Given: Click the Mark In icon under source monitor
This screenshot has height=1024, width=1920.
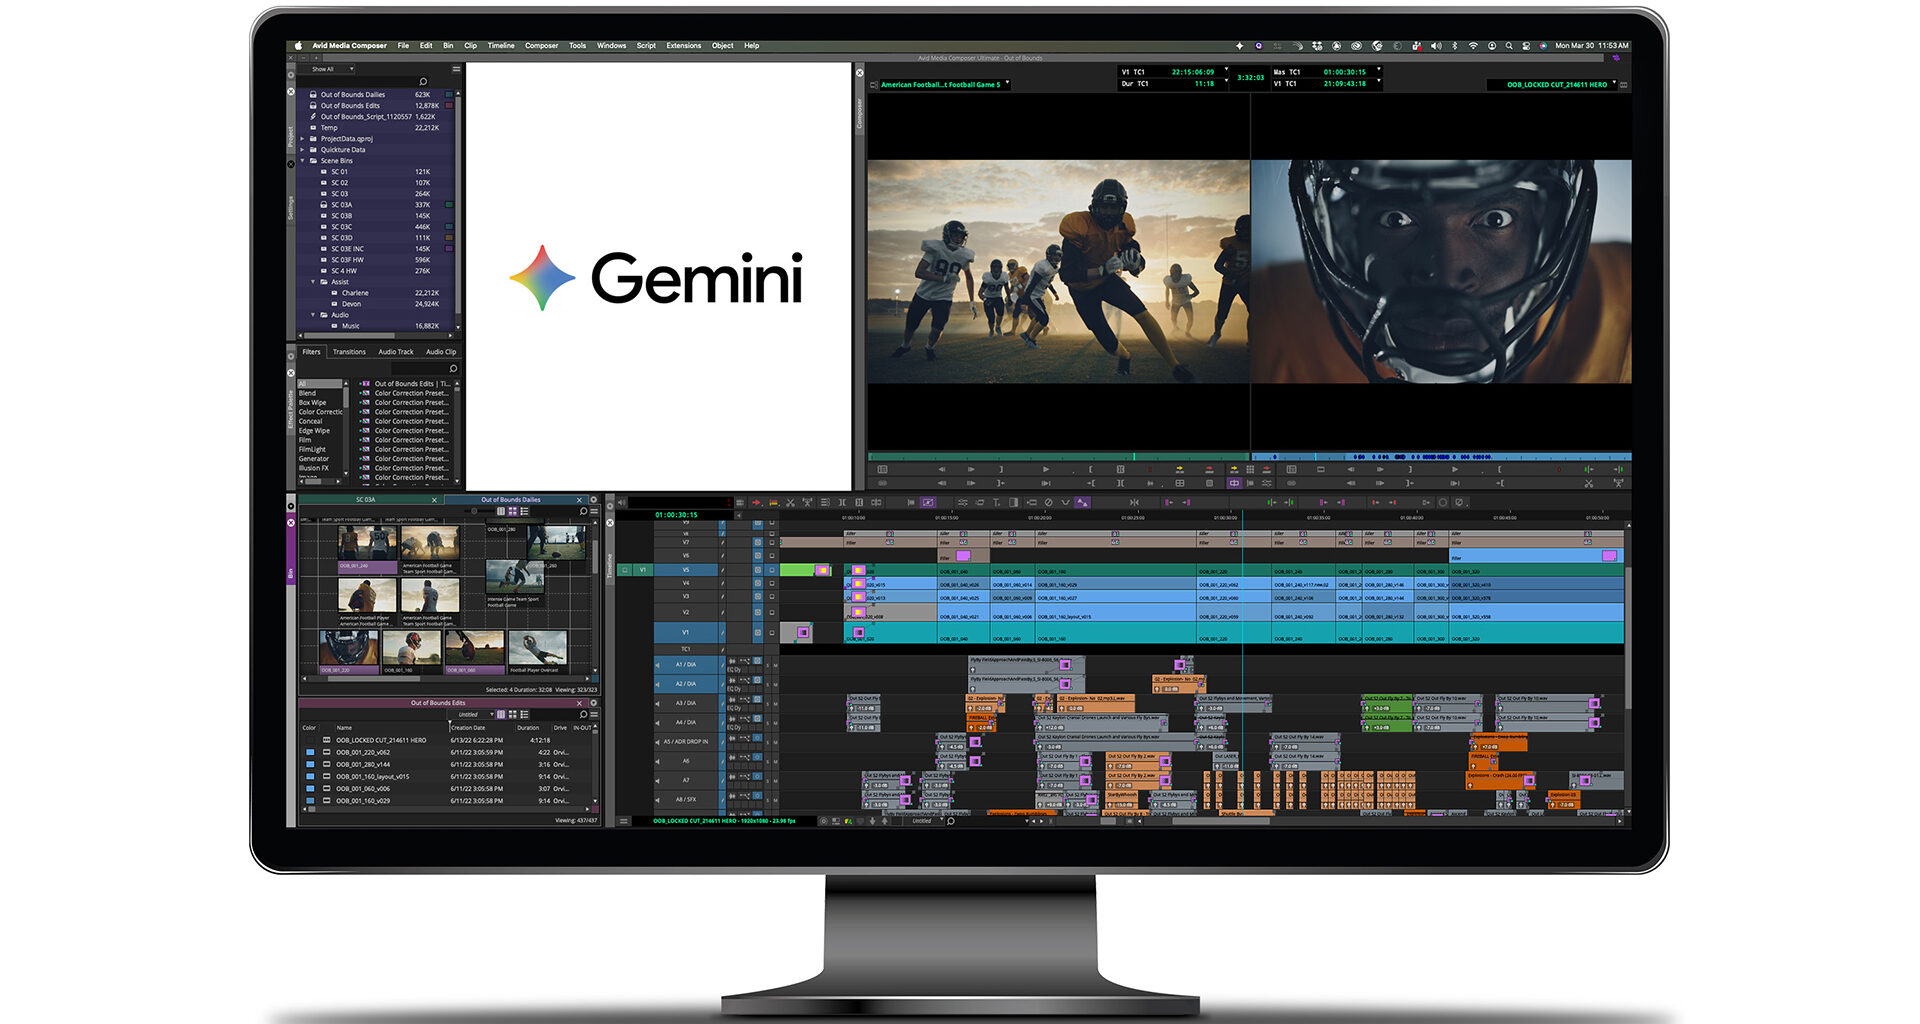Looking at the screenshot, I should point(1091,469).
